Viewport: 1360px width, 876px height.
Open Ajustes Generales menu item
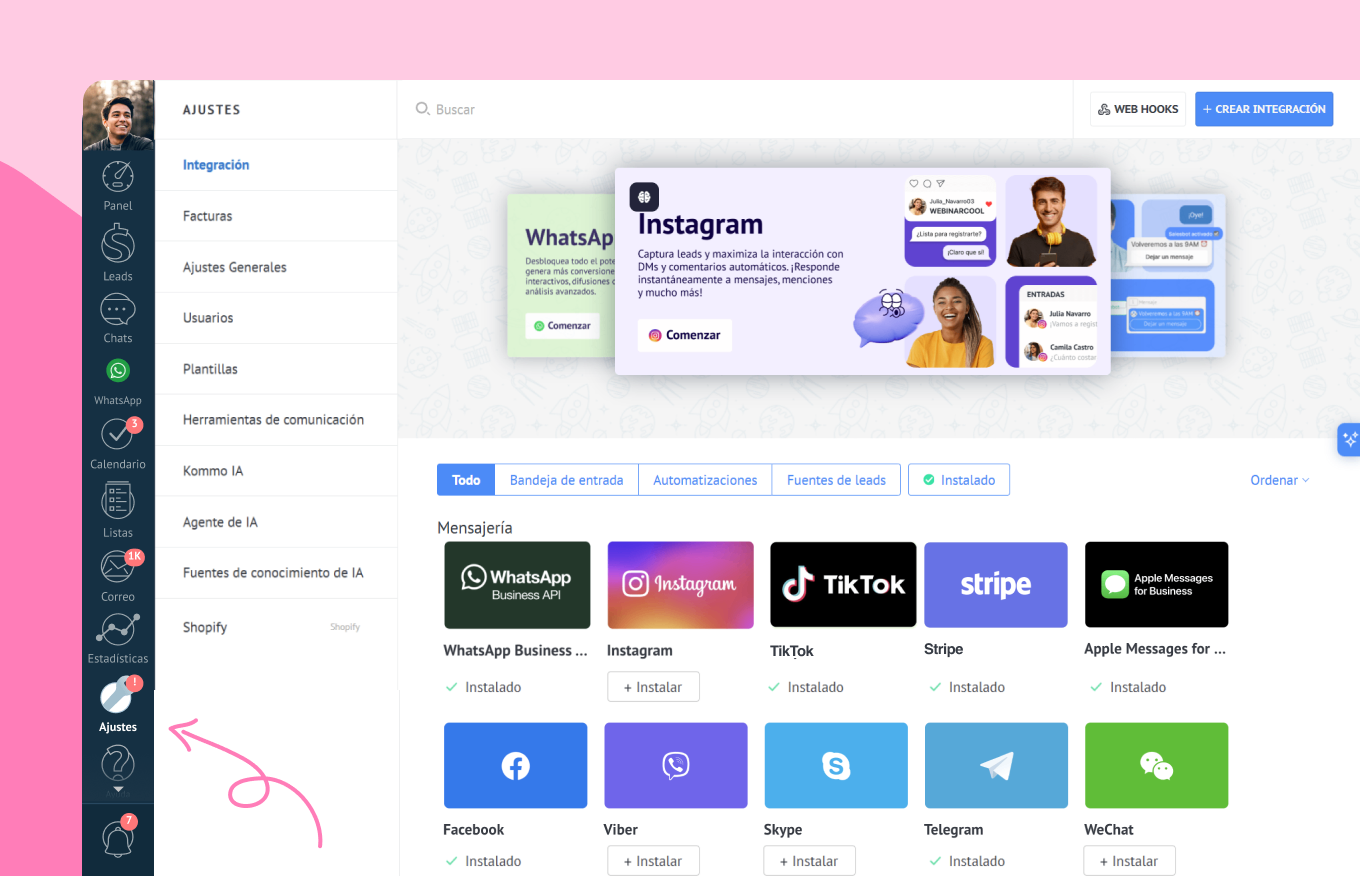276,267
